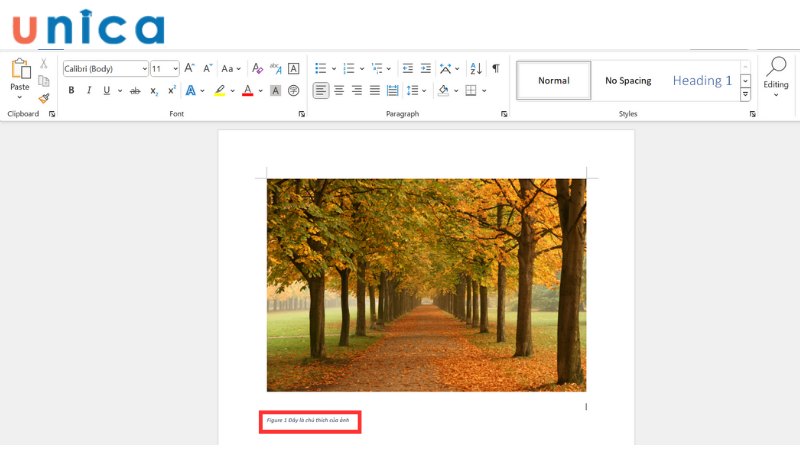
Task: Toggle Italic formatting
Action: pyautogui.click(x=89, y=90)
